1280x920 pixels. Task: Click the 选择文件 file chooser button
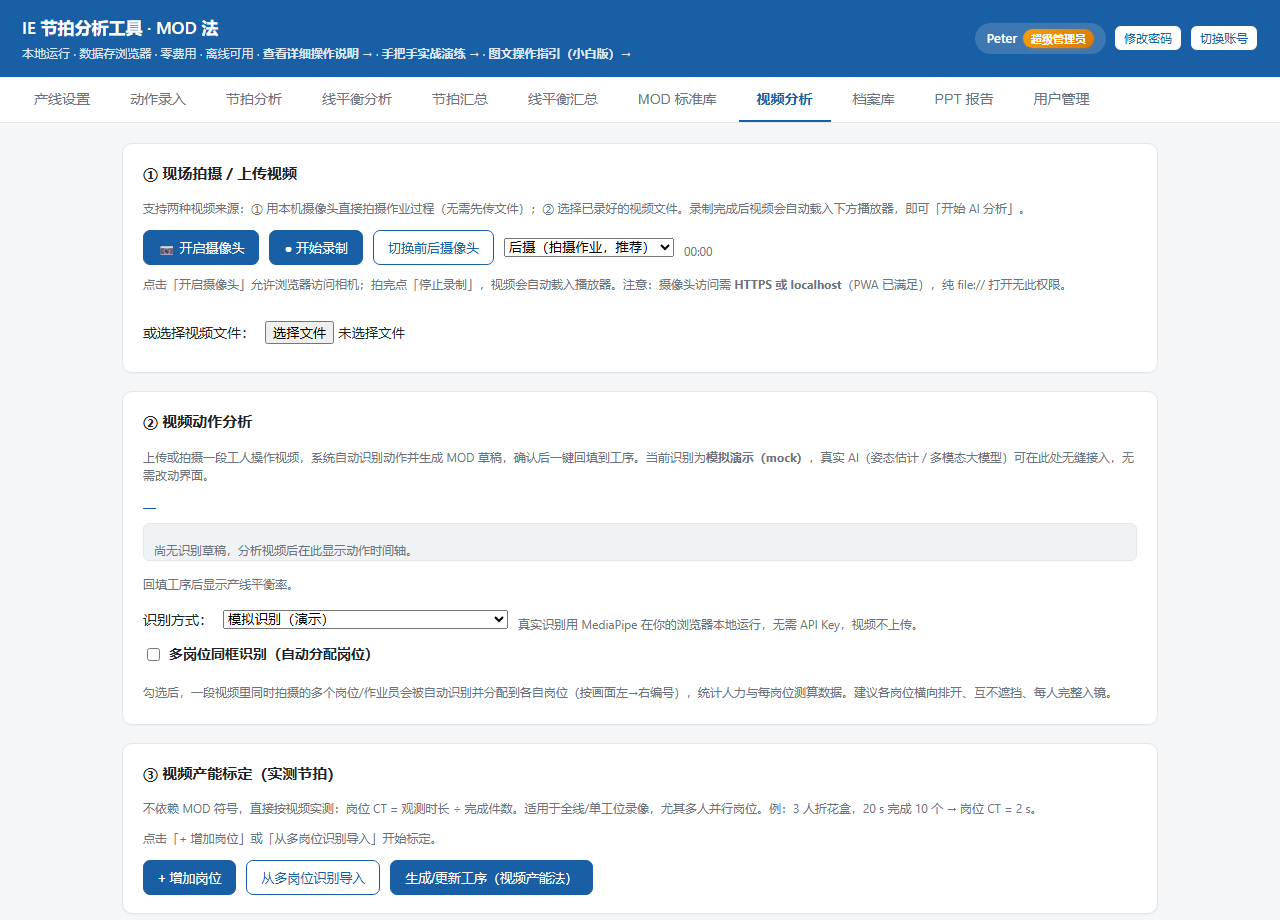[299, 333]
